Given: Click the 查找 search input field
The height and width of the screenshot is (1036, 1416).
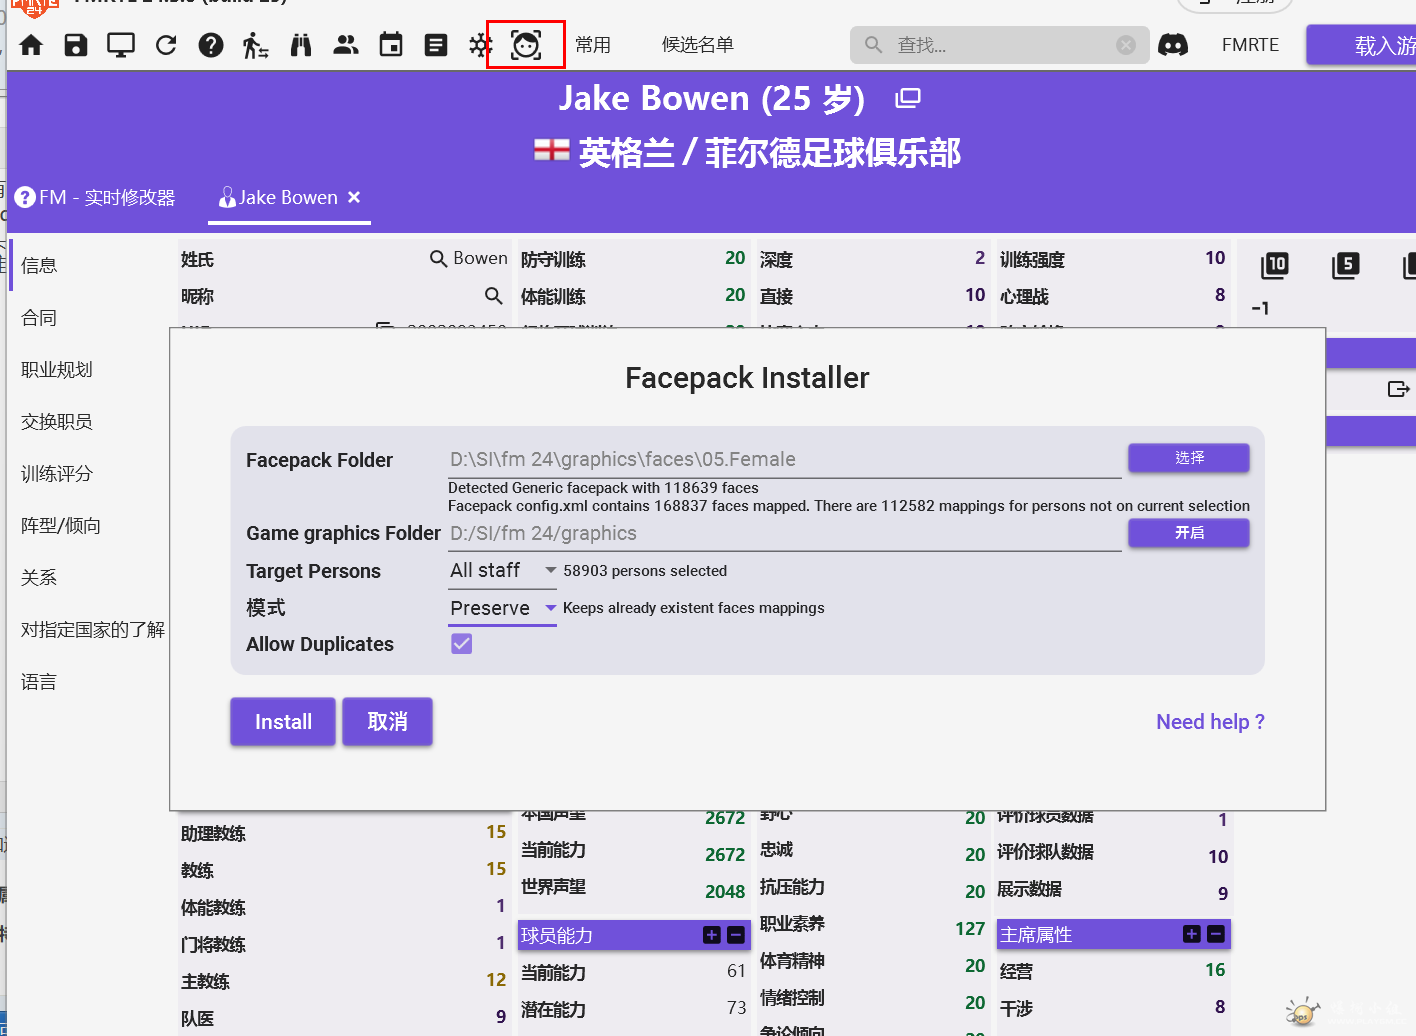Looking at the screenshot, I should [x=1000, y=45].
